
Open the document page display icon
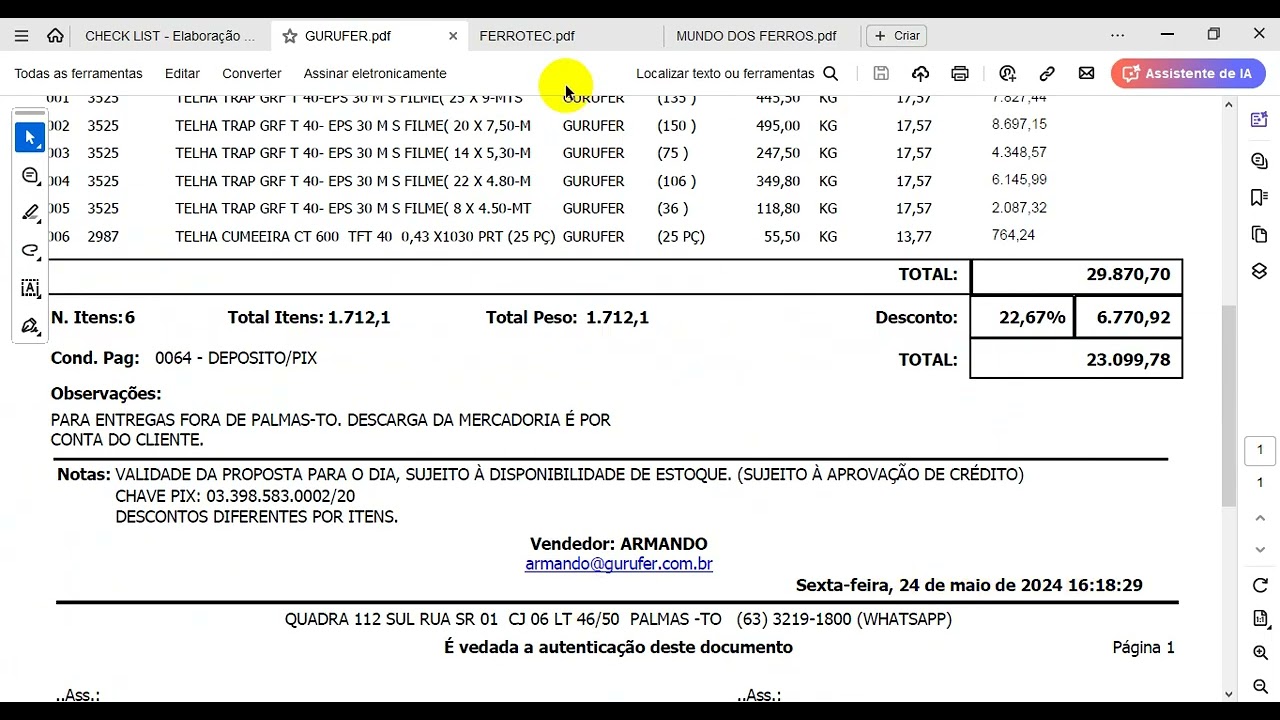(x=1260, y=619)
